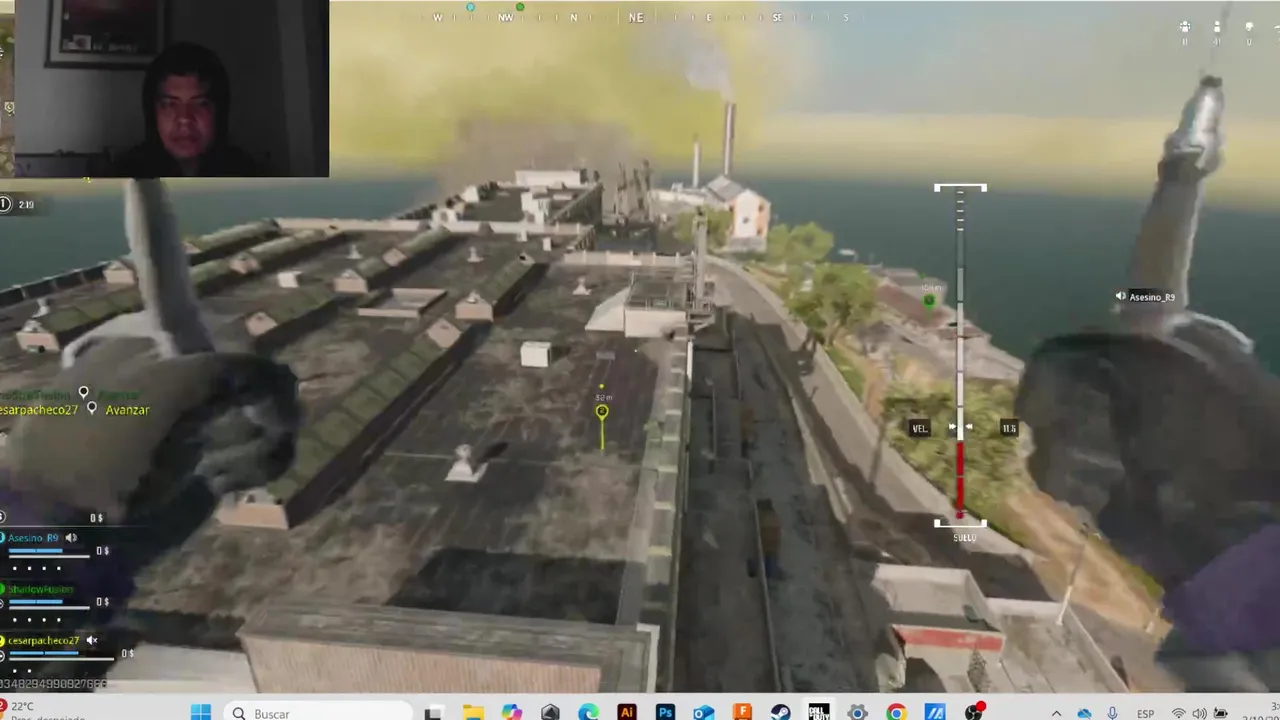1280x720 pixels.
Task: Click the webcam overlay thumbnail
Action: pyautogui.click(x=172, y=88)
